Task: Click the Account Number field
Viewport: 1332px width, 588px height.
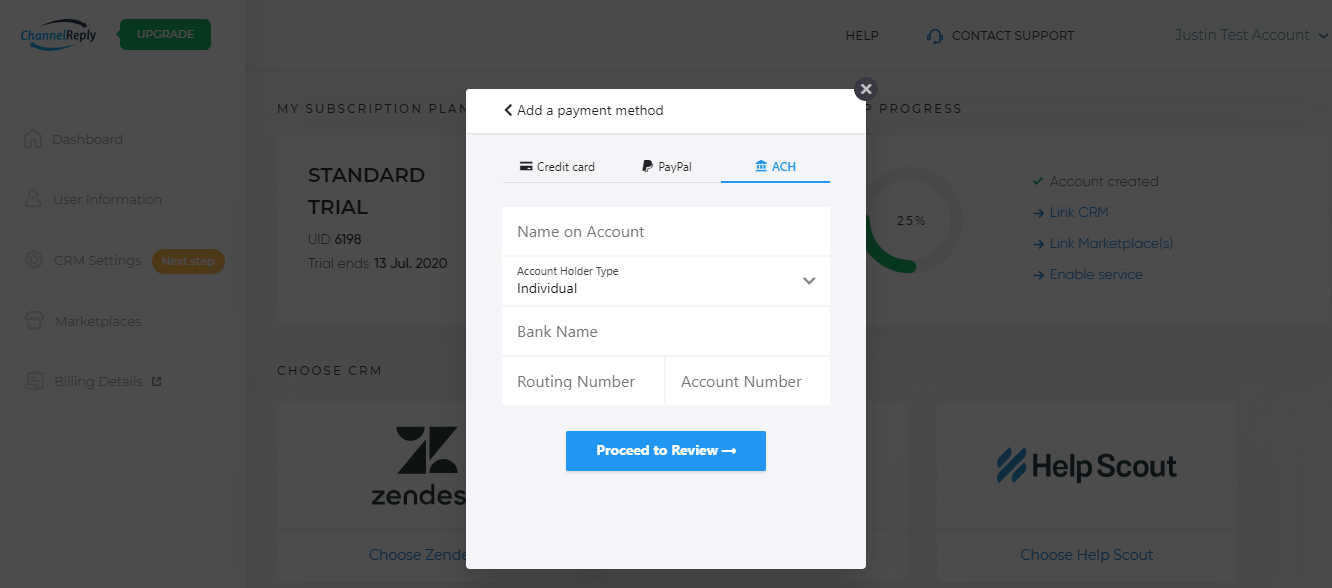Action: tap(748, 381)
